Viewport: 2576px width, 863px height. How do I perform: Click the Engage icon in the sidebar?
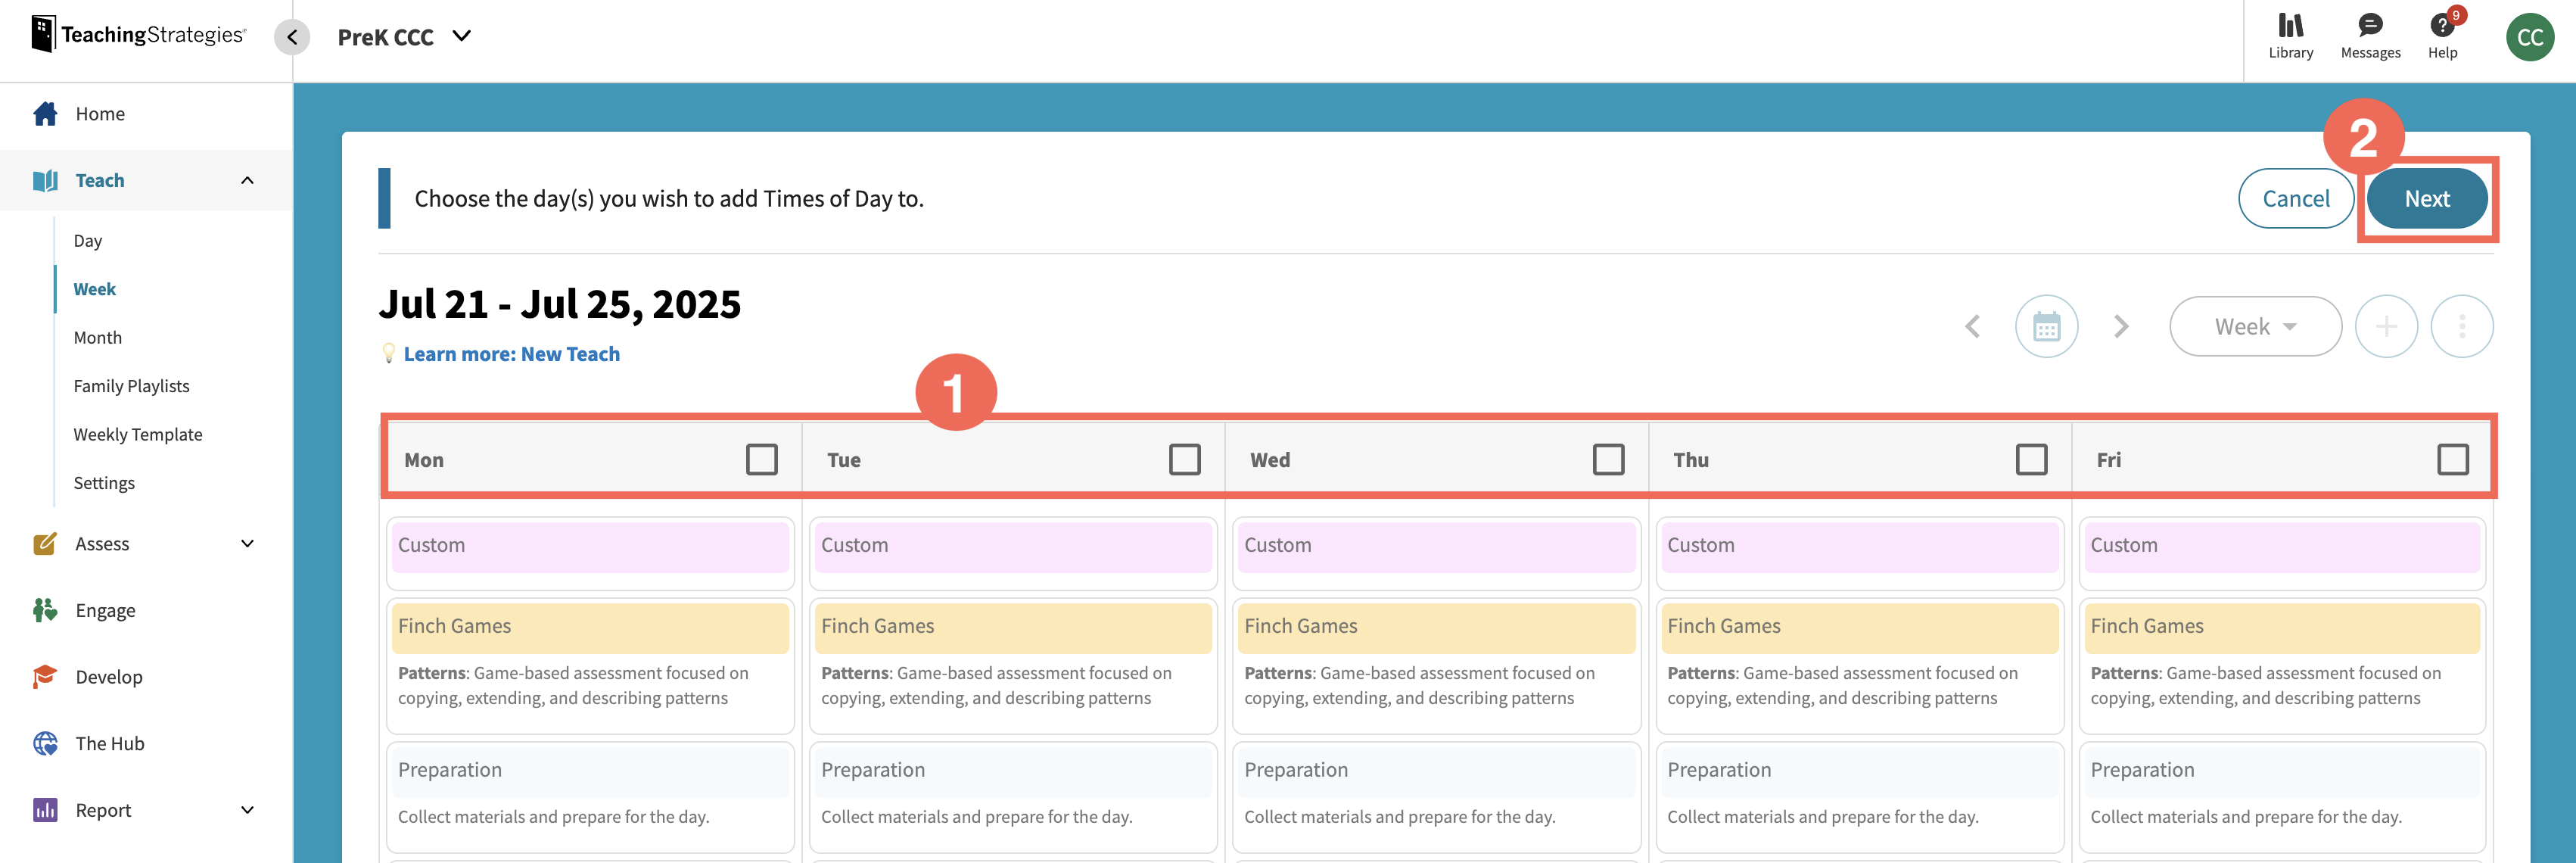coord(45,609)
